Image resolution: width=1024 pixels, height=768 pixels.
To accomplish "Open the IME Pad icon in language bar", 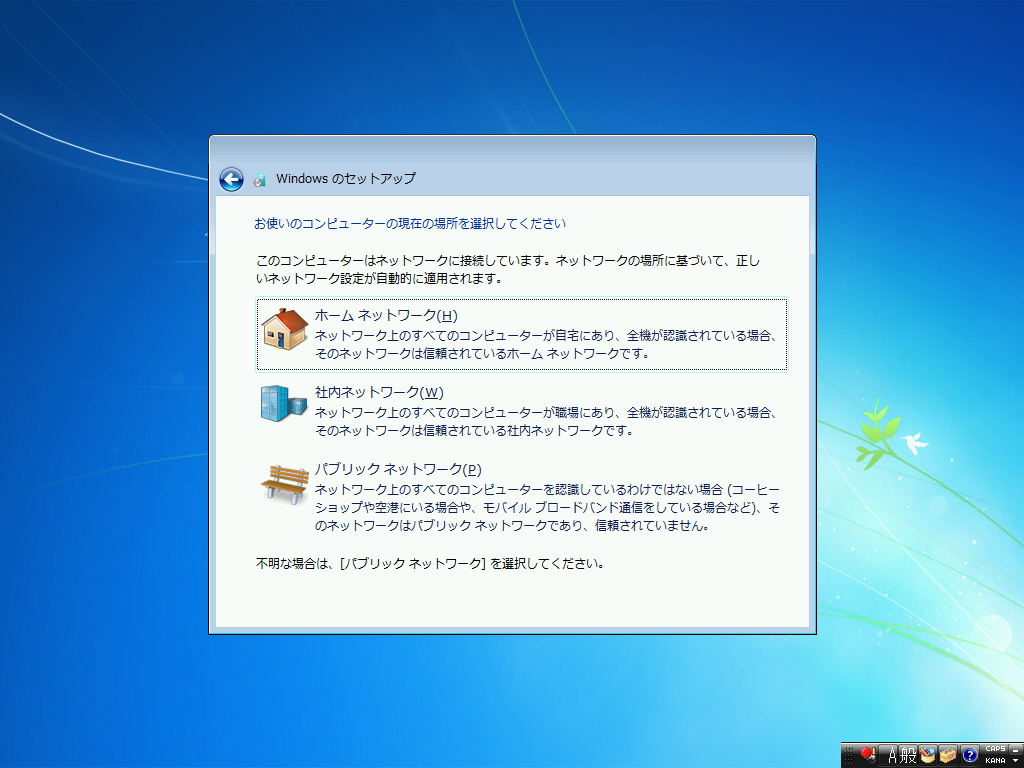I will pos(927,755).
